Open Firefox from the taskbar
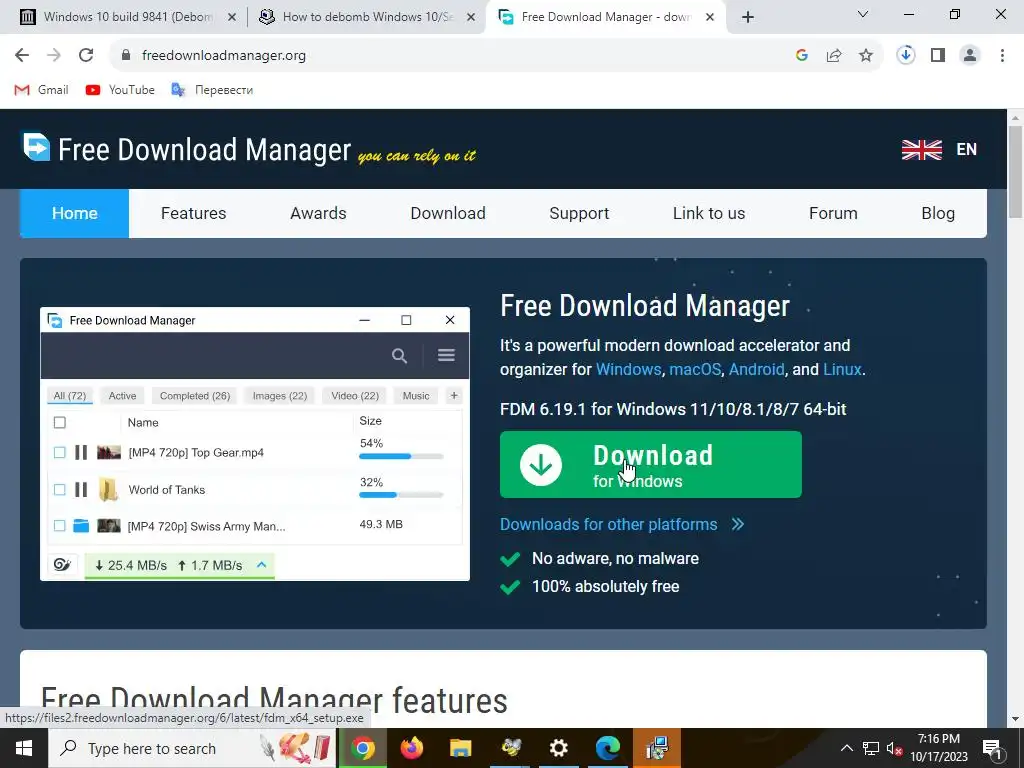1024x768 pixels. 411,748
